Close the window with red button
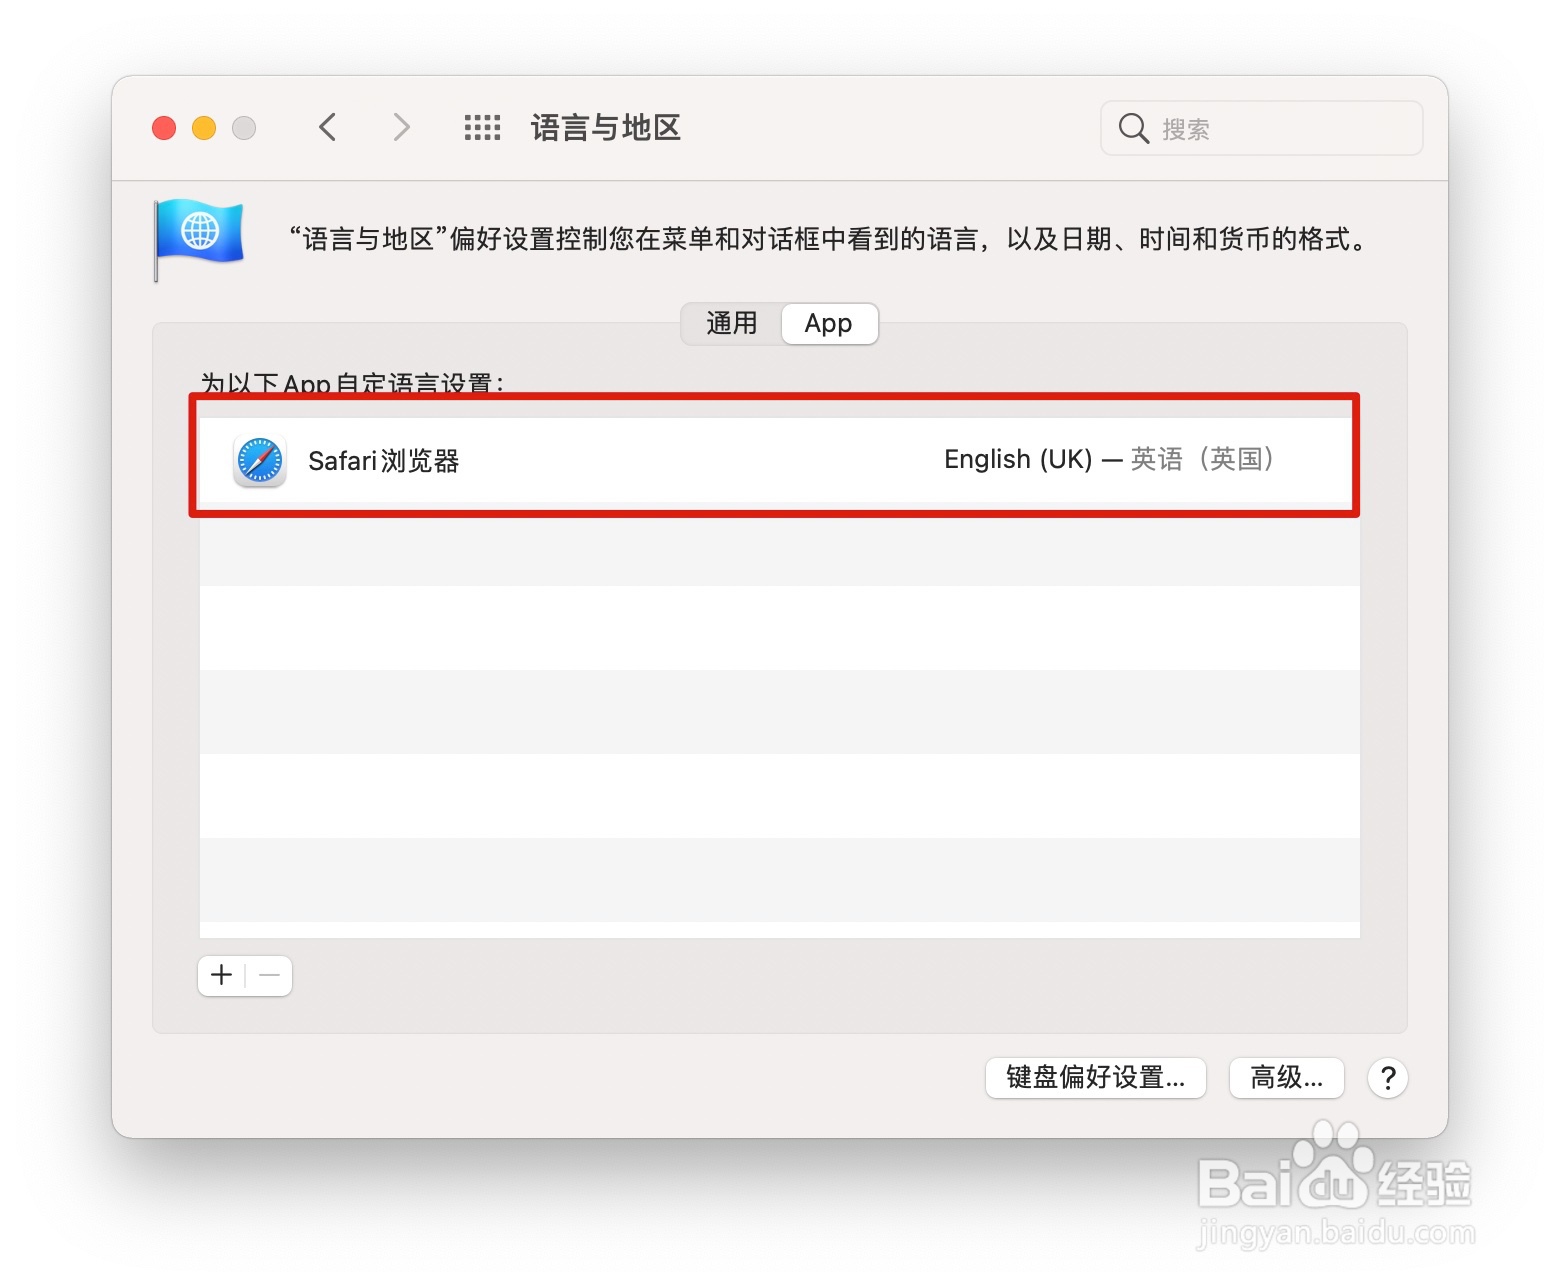The width and height of the screenshot is (1560, 1286). point(164,128)
